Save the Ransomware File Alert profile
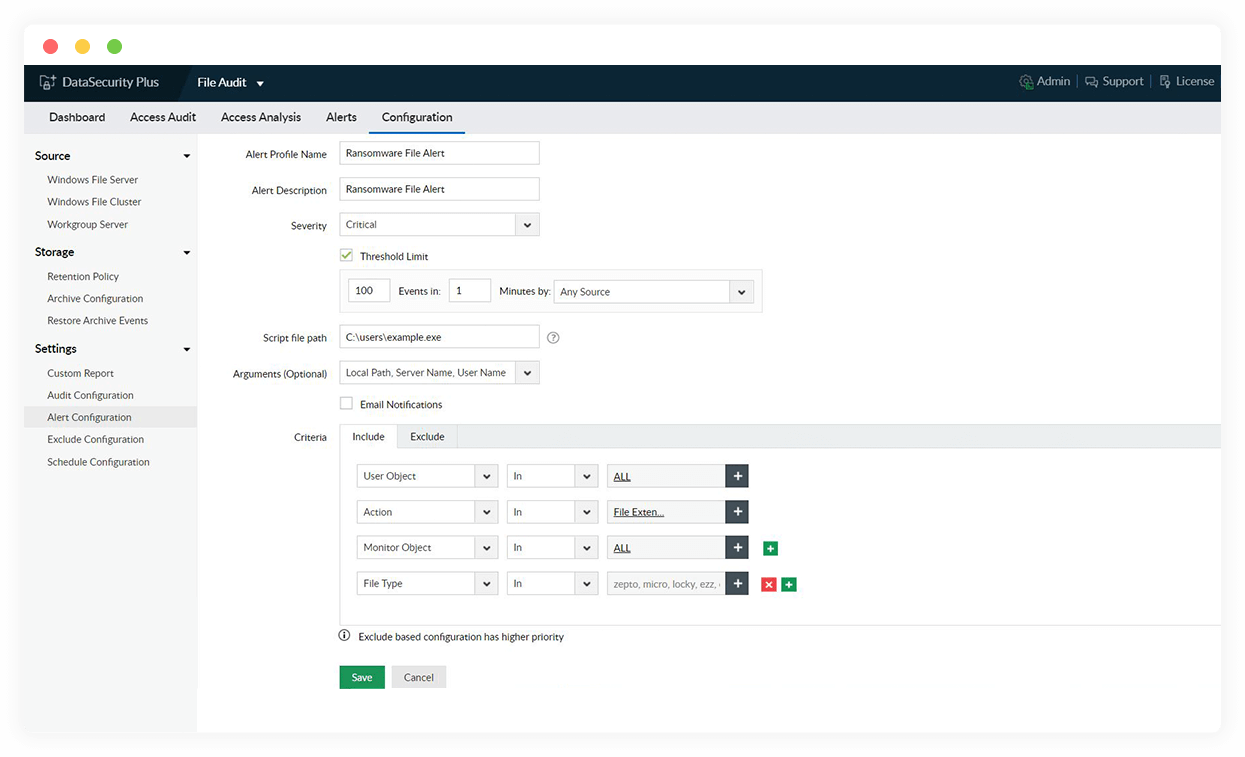The width and height of the screenshot is (1245, 757). pos(361,677)
